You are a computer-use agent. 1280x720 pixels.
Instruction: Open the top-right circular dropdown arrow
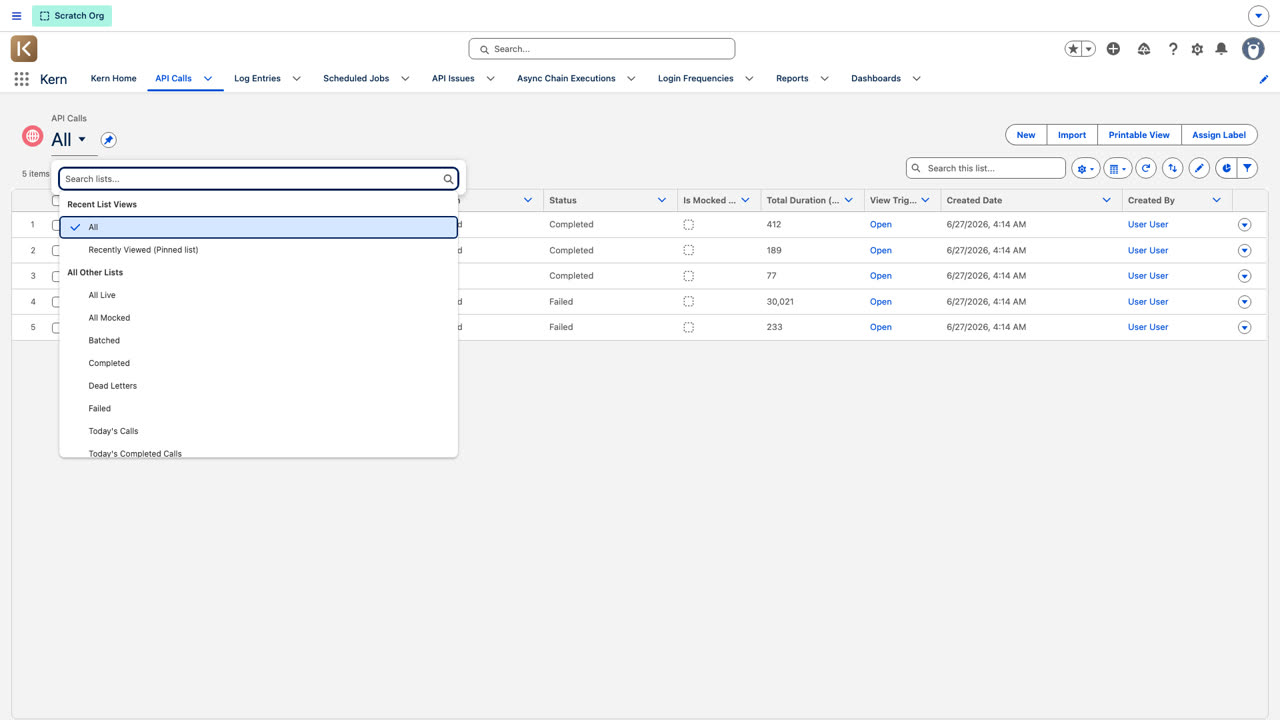(1258, 16)
